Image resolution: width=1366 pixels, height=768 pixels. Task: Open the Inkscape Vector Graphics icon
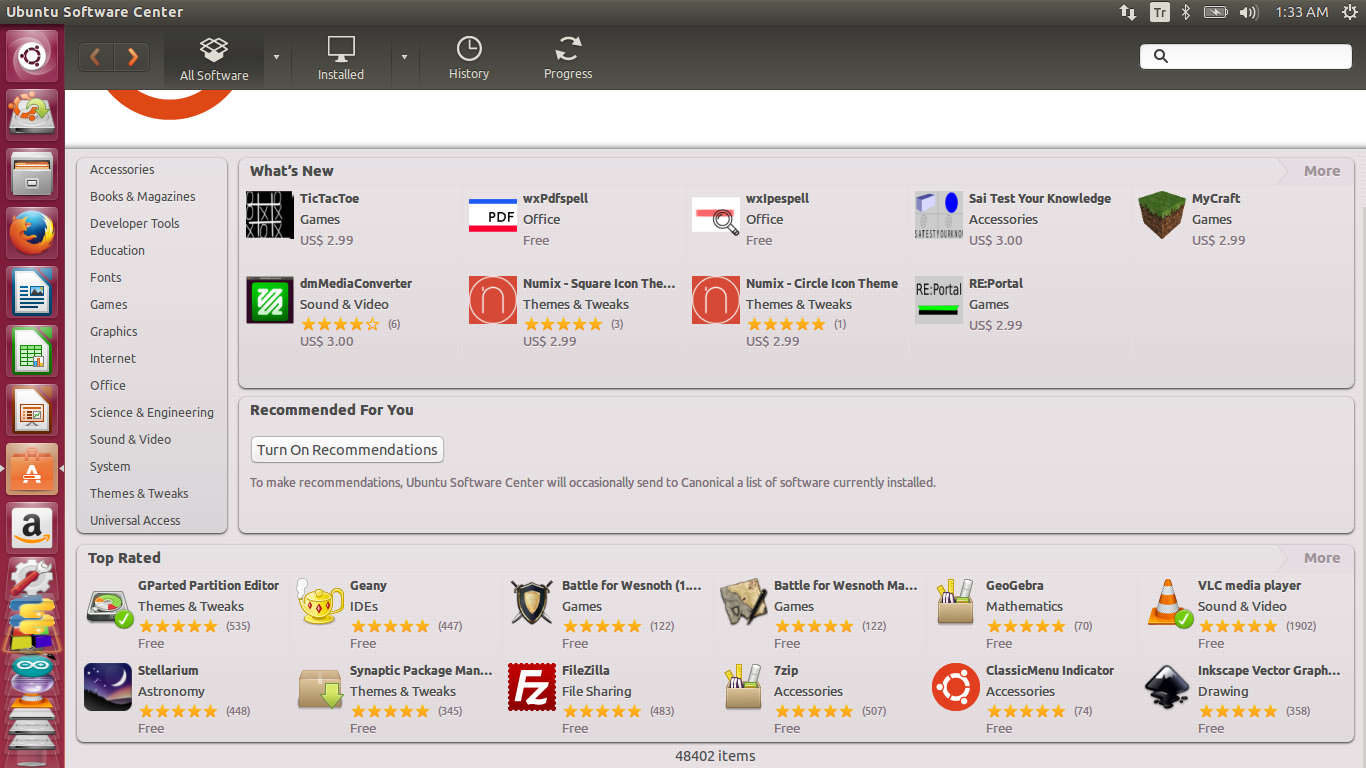tap(1168, 687)
